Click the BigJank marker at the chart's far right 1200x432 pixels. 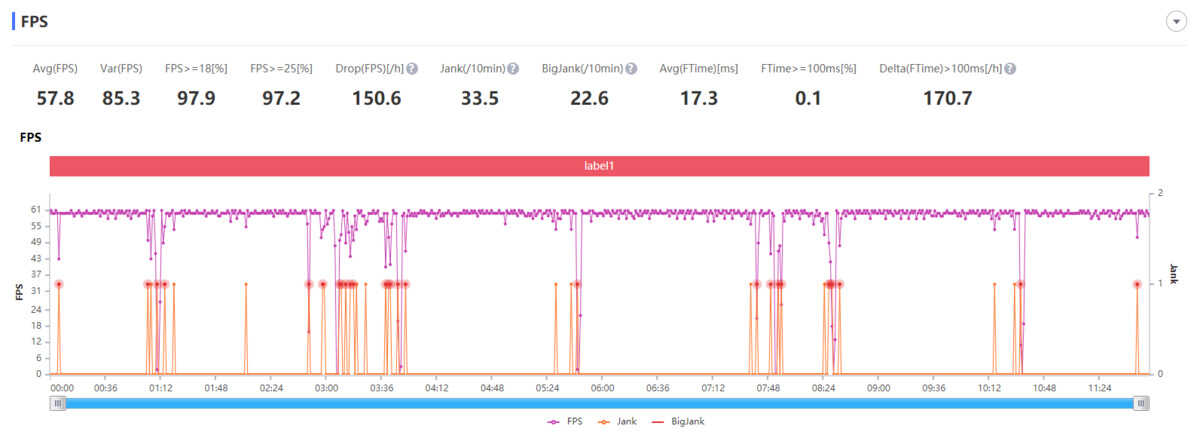tap(1137, 284)
